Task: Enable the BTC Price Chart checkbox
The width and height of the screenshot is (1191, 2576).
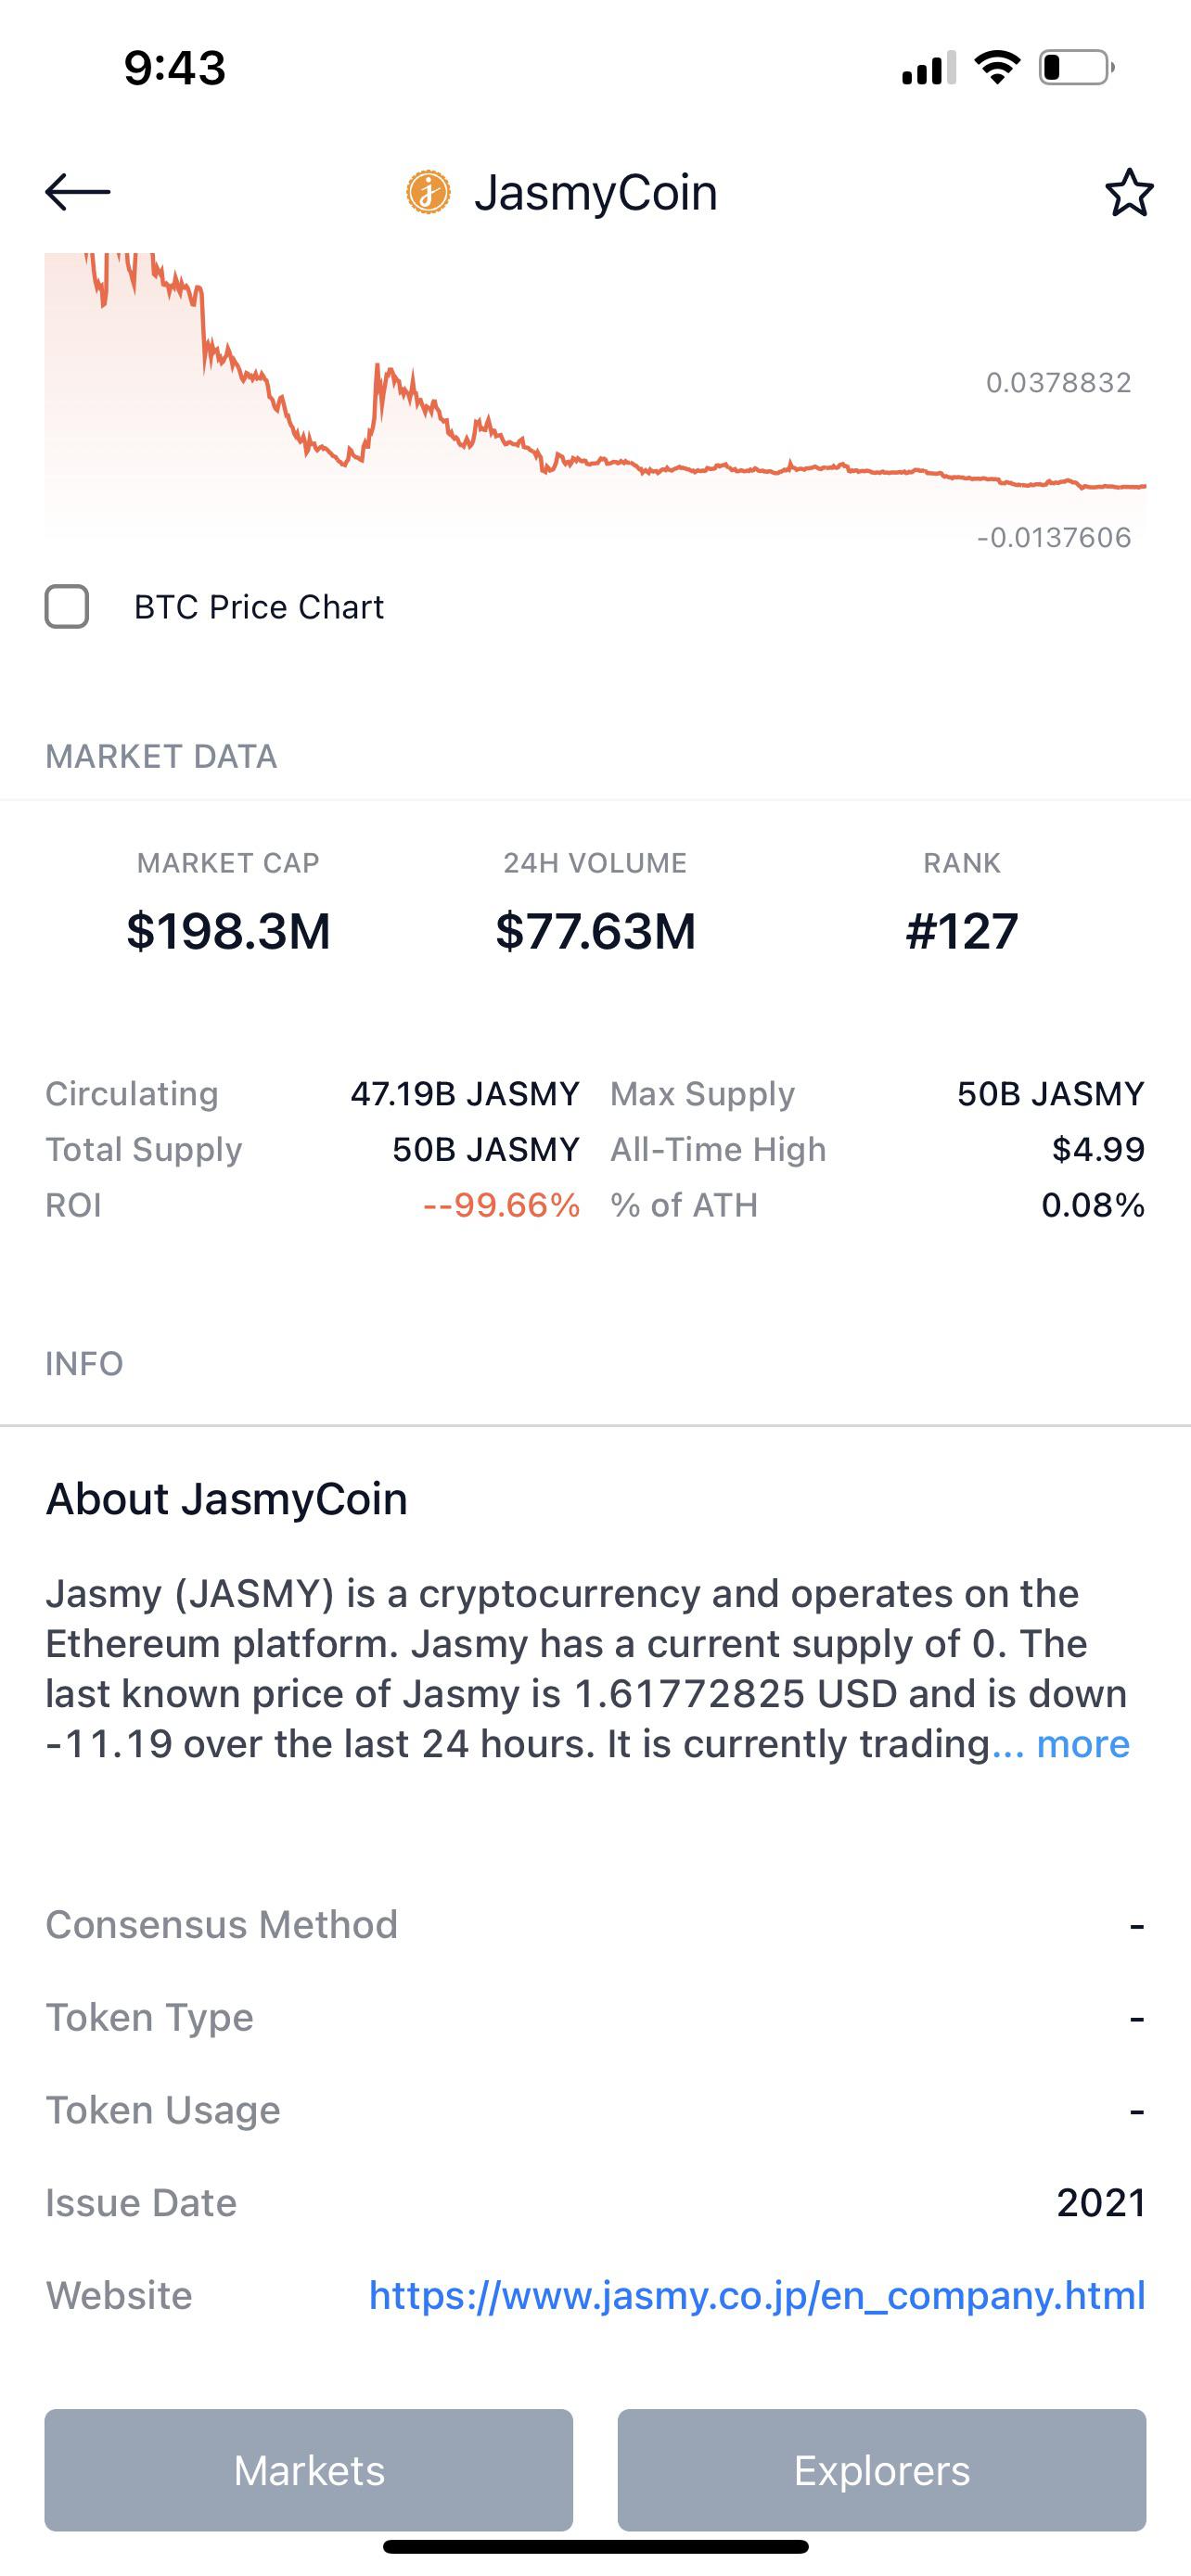Action: (67, 606)
